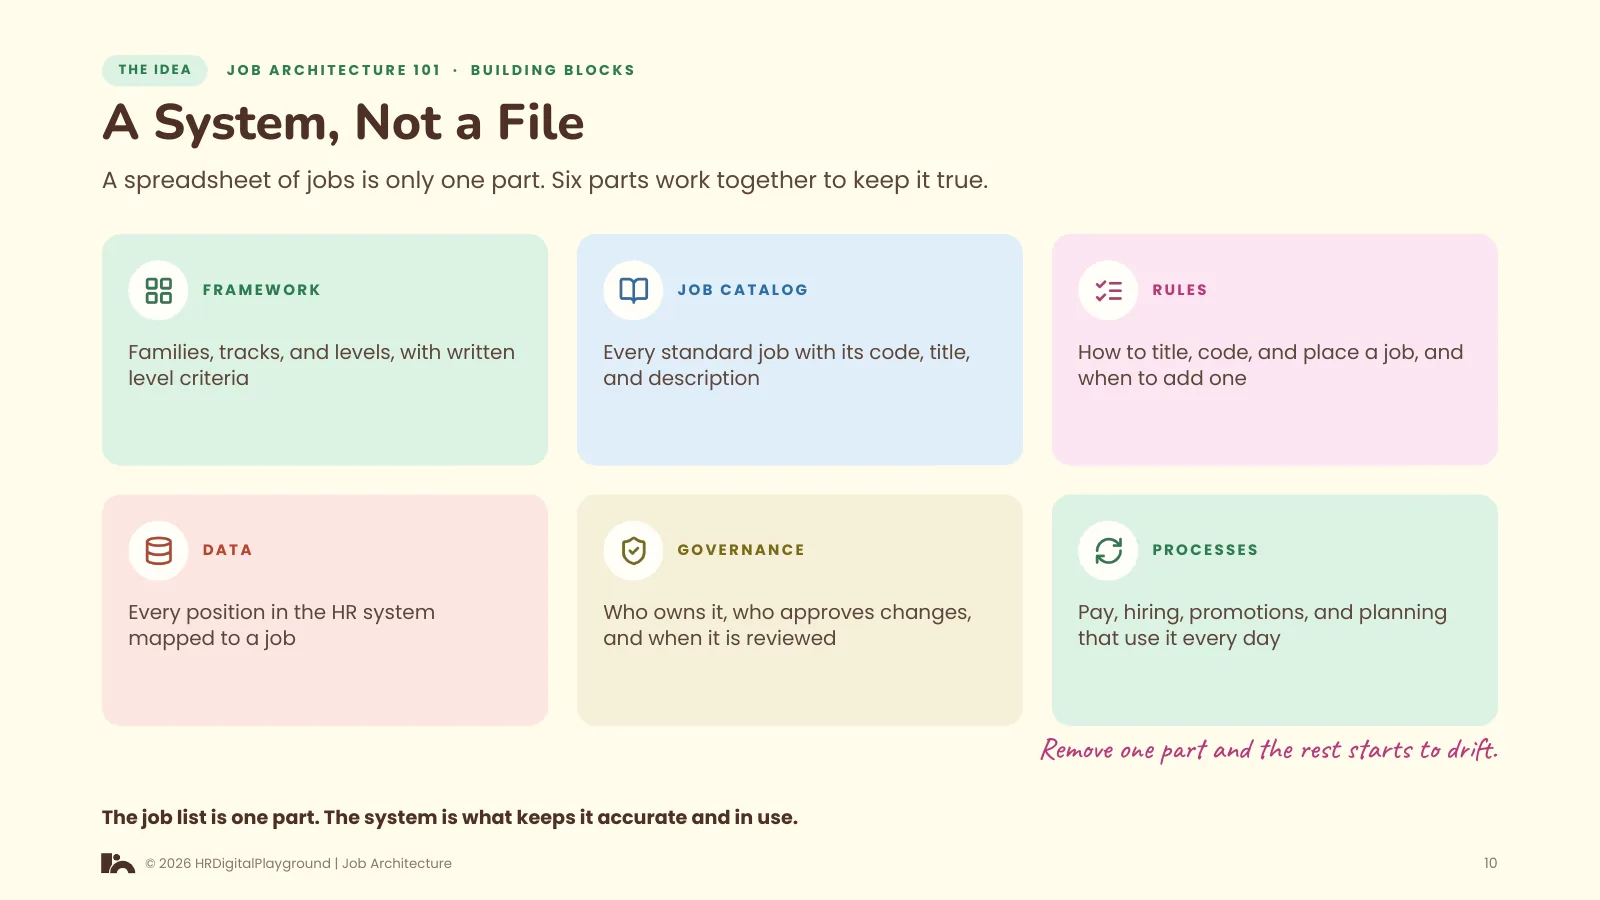Click handwritten note 'Remove one part' text
The height and width of the screenshot is (900, 1600).
click(x=1269, y=750)
